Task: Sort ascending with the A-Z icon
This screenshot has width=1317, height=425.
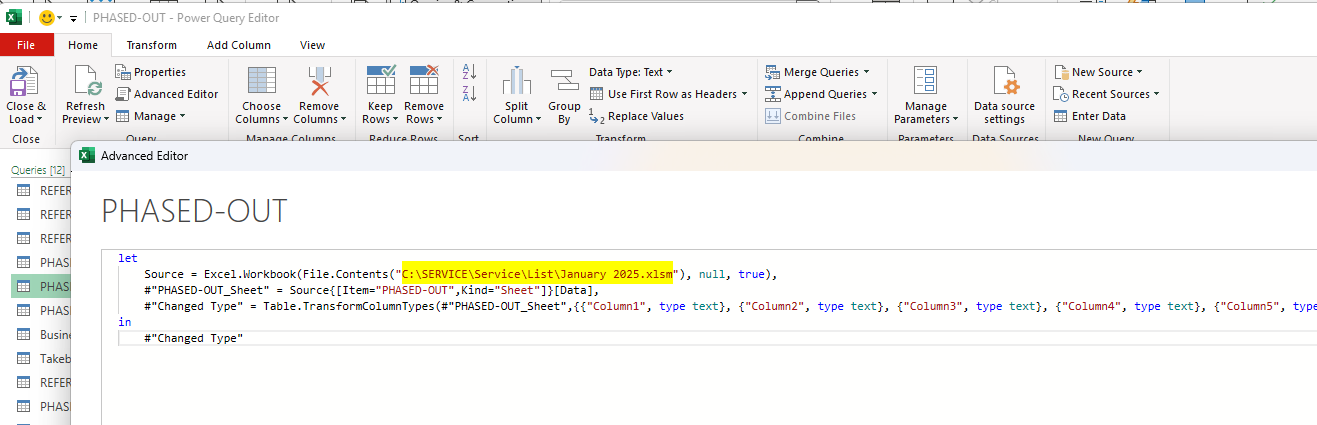Action: pos(469,73)
